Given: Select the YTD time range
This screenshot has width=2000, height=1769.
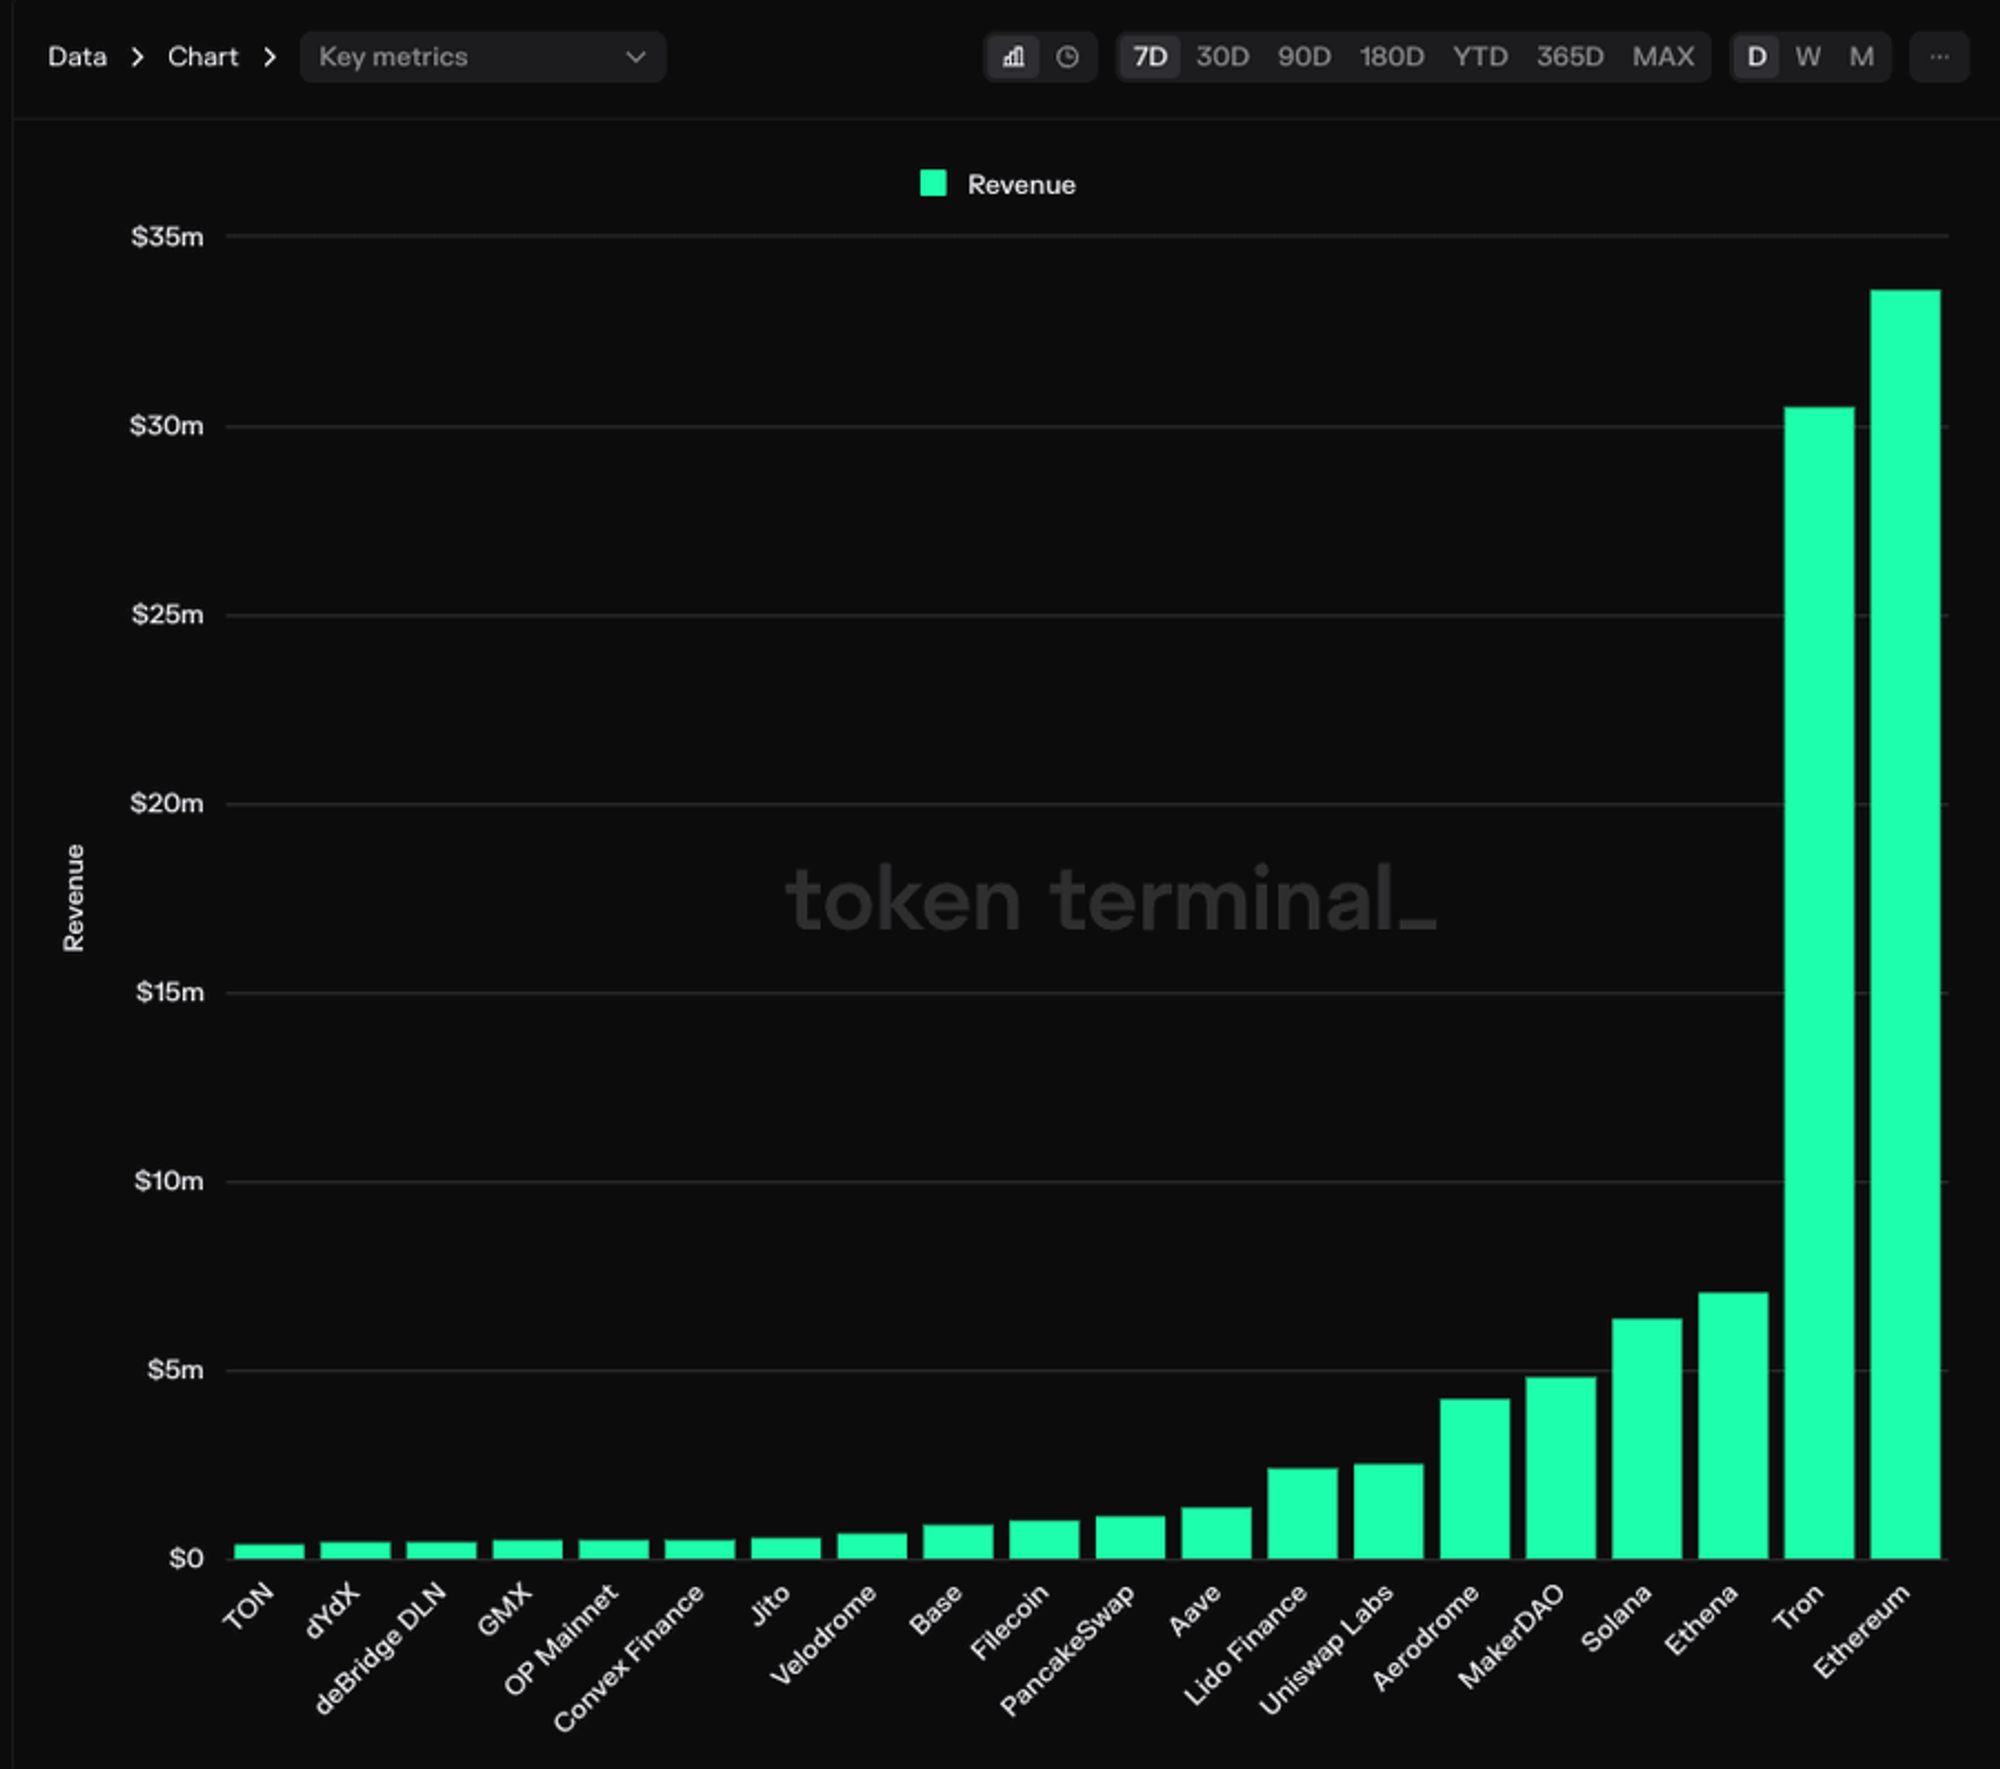Looking at the screenshot, I should [x=1480, y=57].
